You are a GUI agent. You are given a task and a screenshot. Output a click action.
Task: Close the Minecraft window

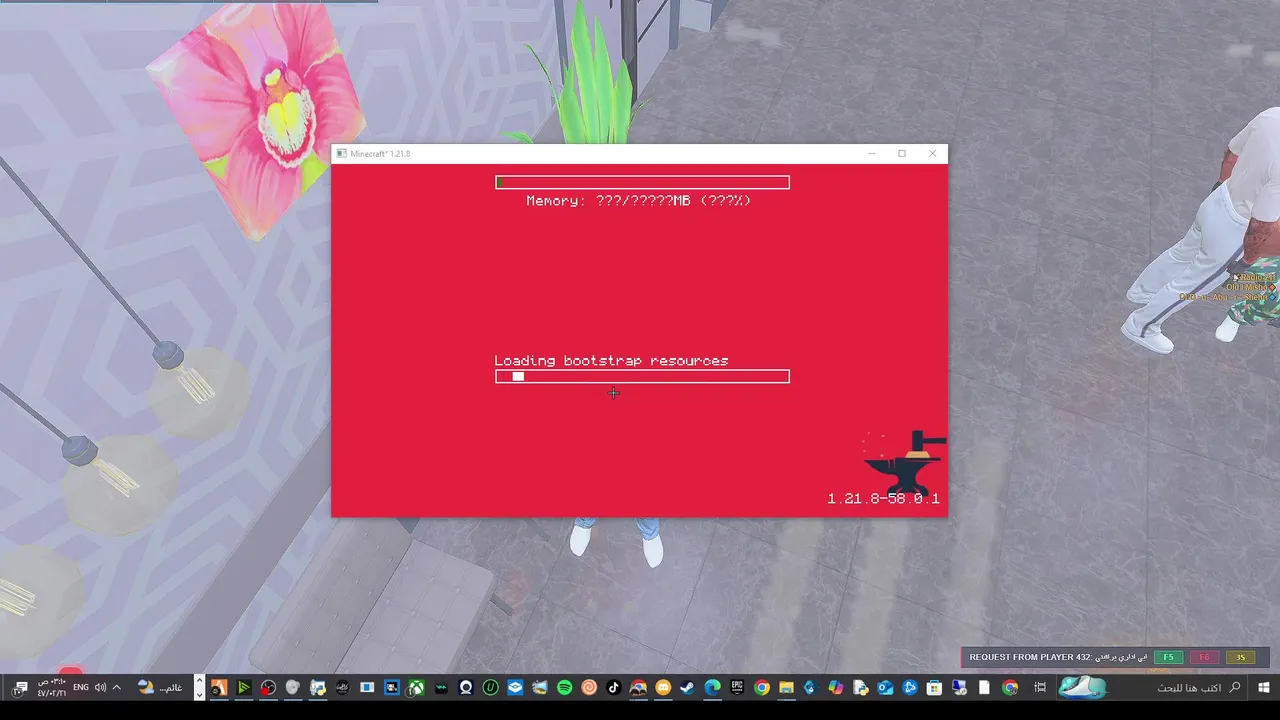point(932,154)
